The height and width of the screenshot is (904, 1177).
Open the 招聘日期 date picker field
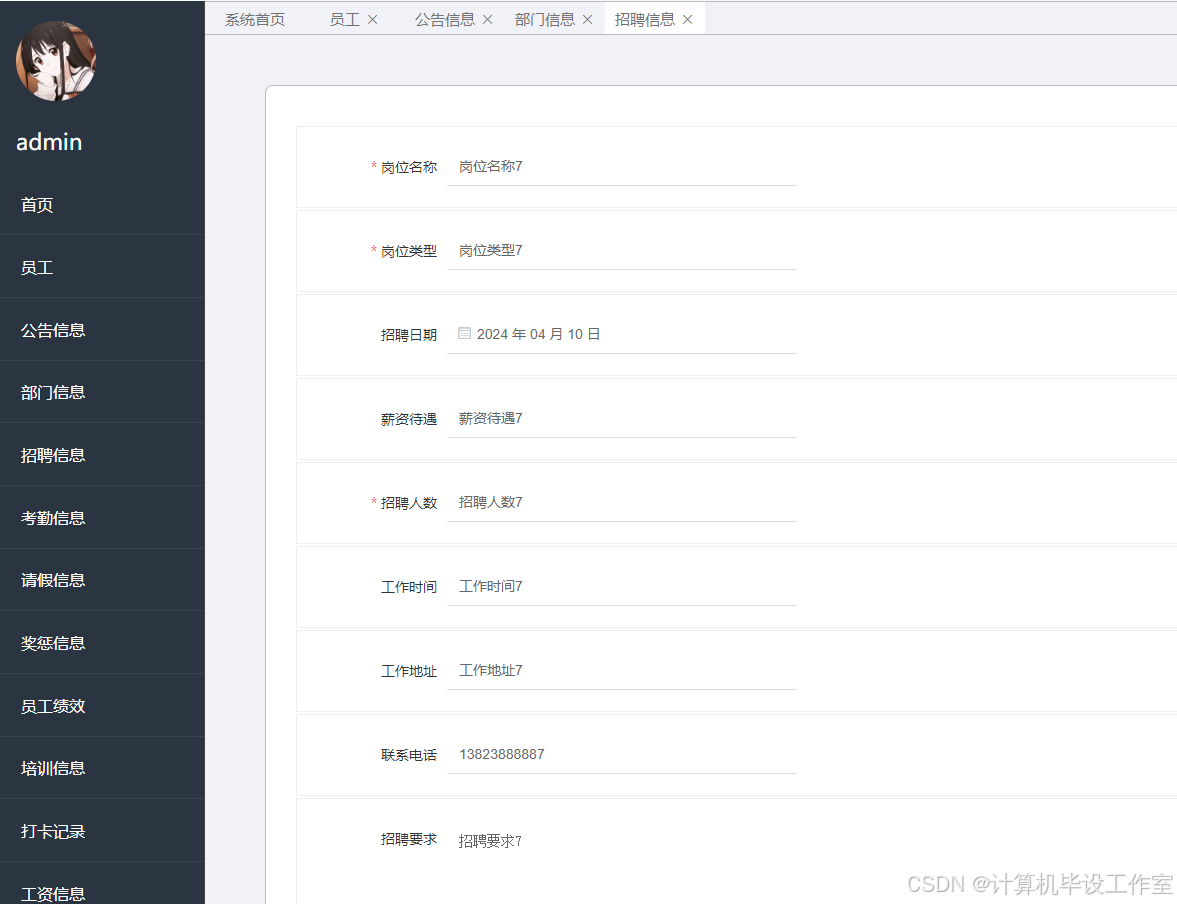click(x=622, y=334)
